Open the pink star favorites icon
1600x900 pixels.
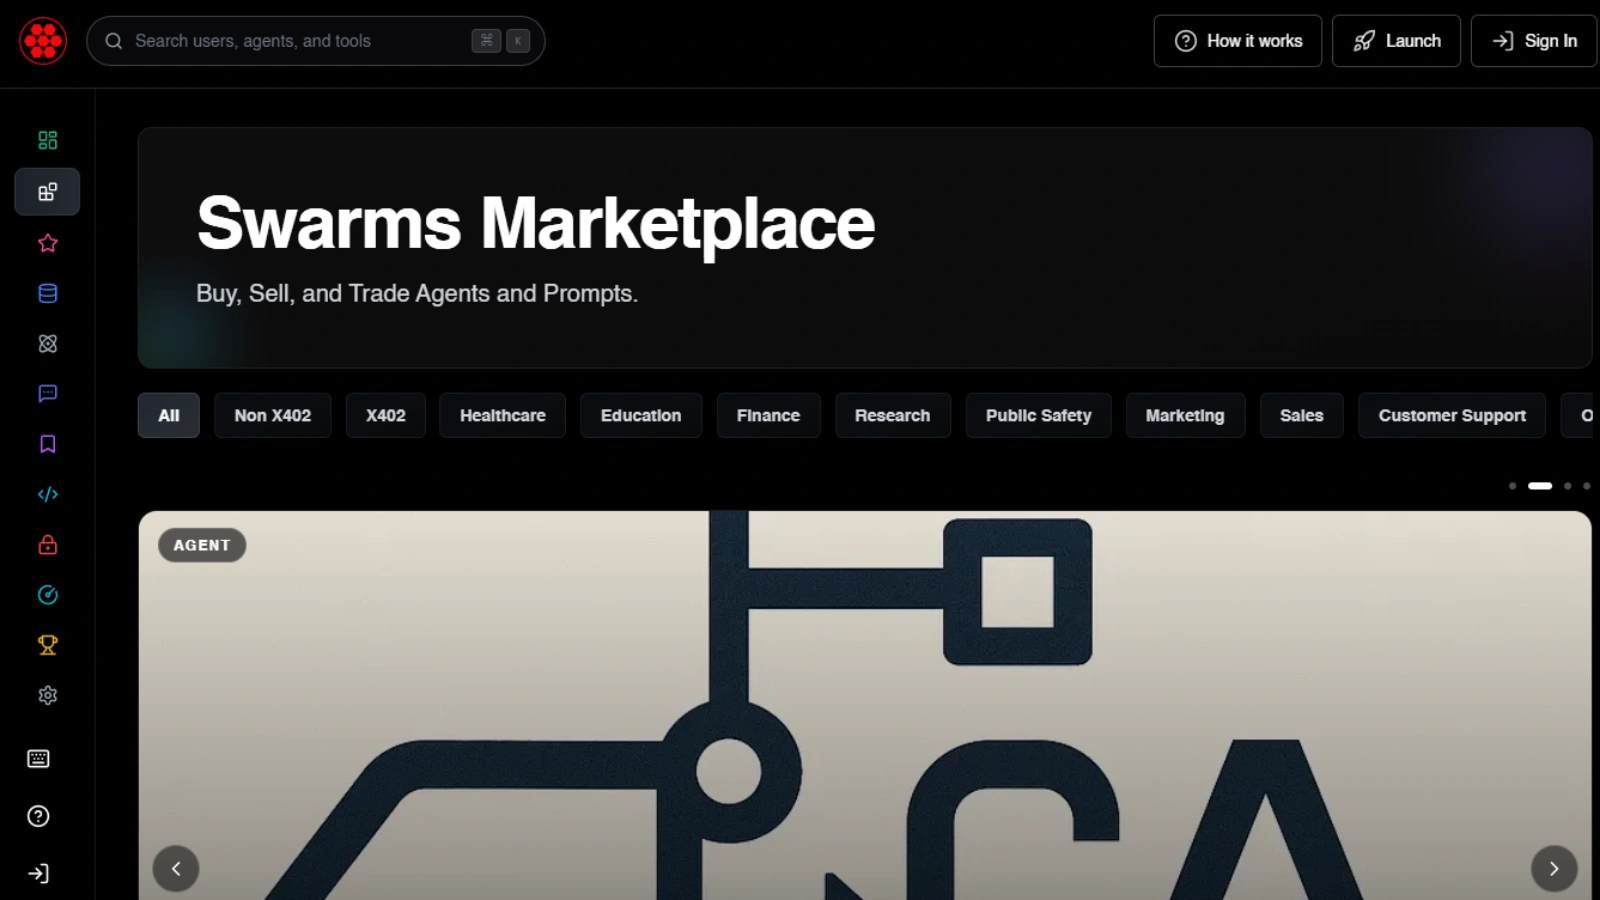click(47, 243)
